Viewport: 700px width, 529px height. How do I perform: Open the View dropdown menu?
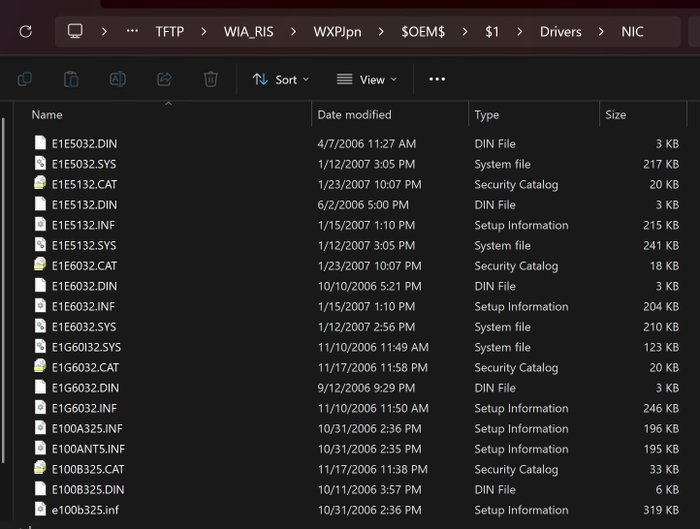[x=366, y=79]
